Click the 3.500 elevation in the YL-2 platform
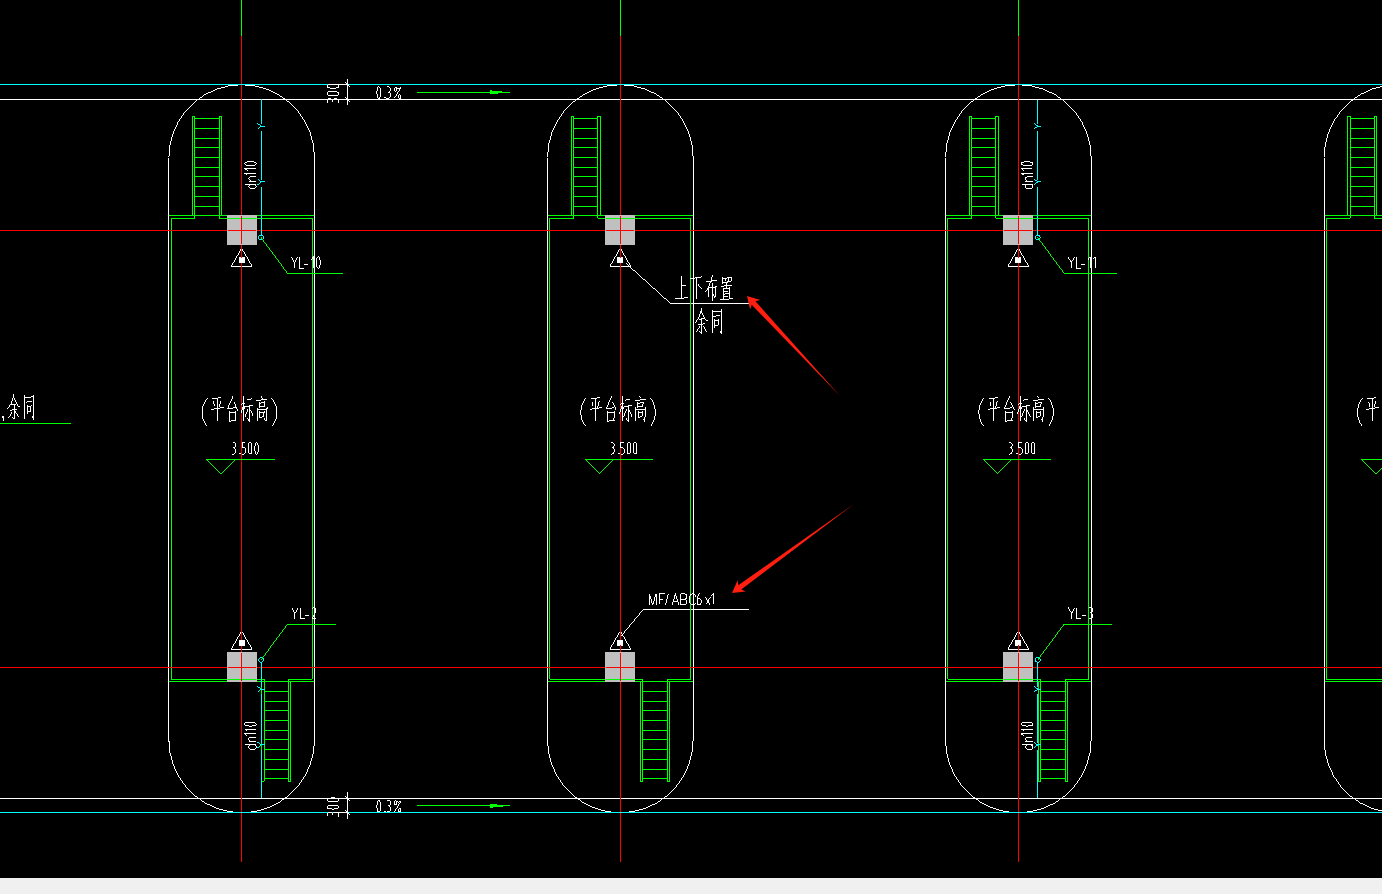Viewport: 1382px width, 894px height. [x=245, y=449]
